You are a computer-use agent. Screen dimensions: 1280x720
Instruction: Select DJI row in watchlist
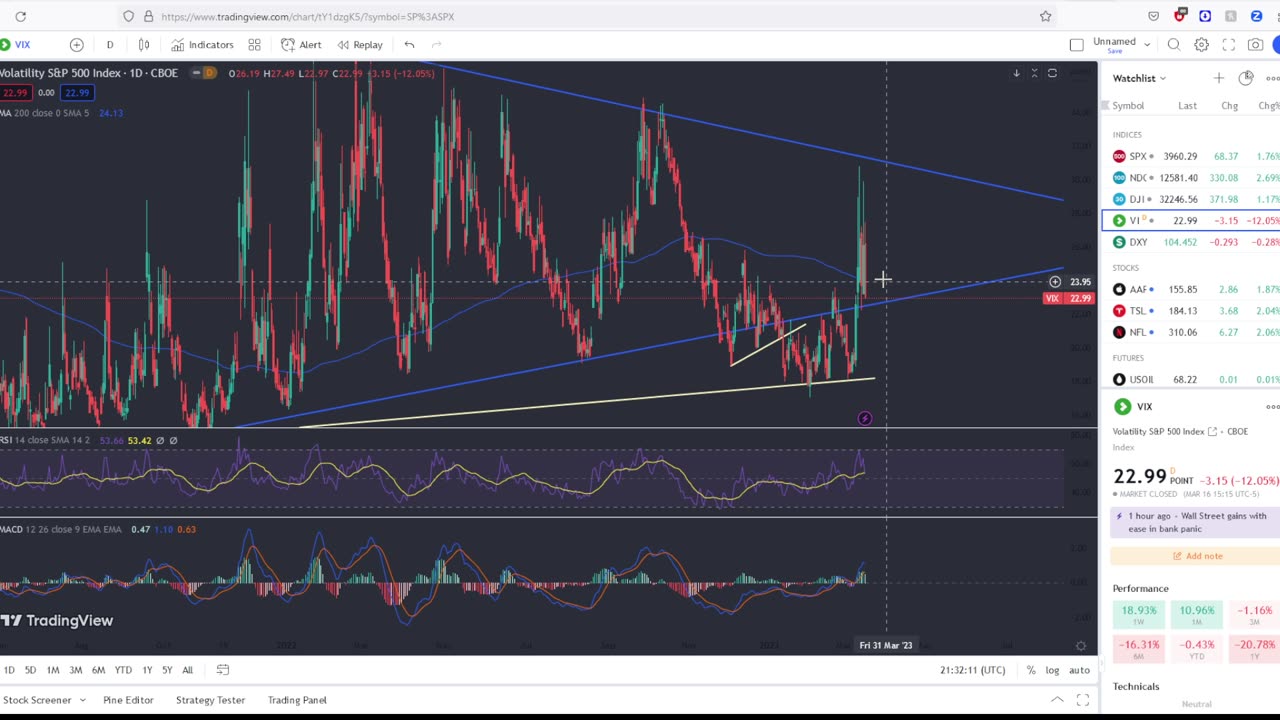tap(1191, 199)
